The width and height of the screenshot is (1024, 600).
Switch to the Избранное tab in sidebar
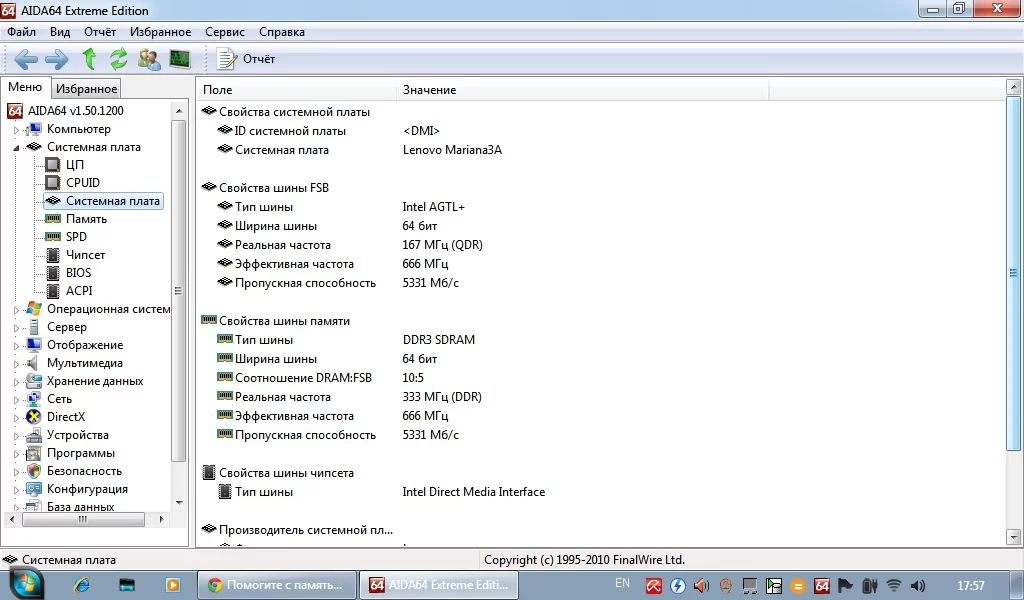86,89
